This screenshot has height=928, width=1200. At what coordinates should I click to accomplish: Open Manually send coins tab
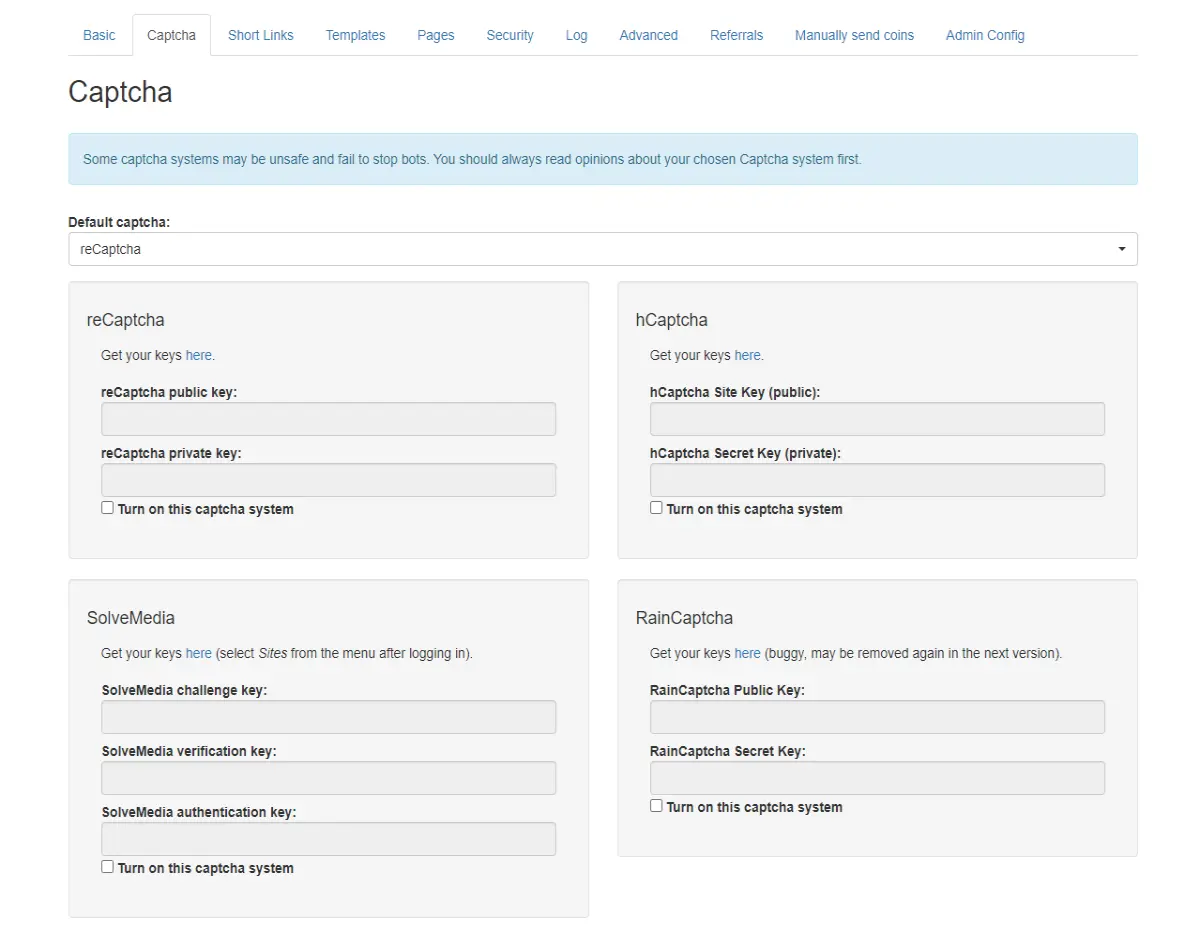(855, 35)
